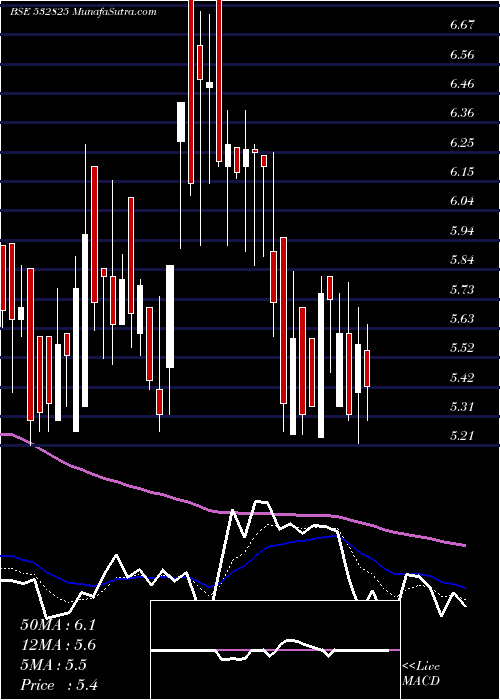Click the 5.84 price axis label
Image resolution: width=500 pixels, height=700 pixels.
(x=461, y=259)
